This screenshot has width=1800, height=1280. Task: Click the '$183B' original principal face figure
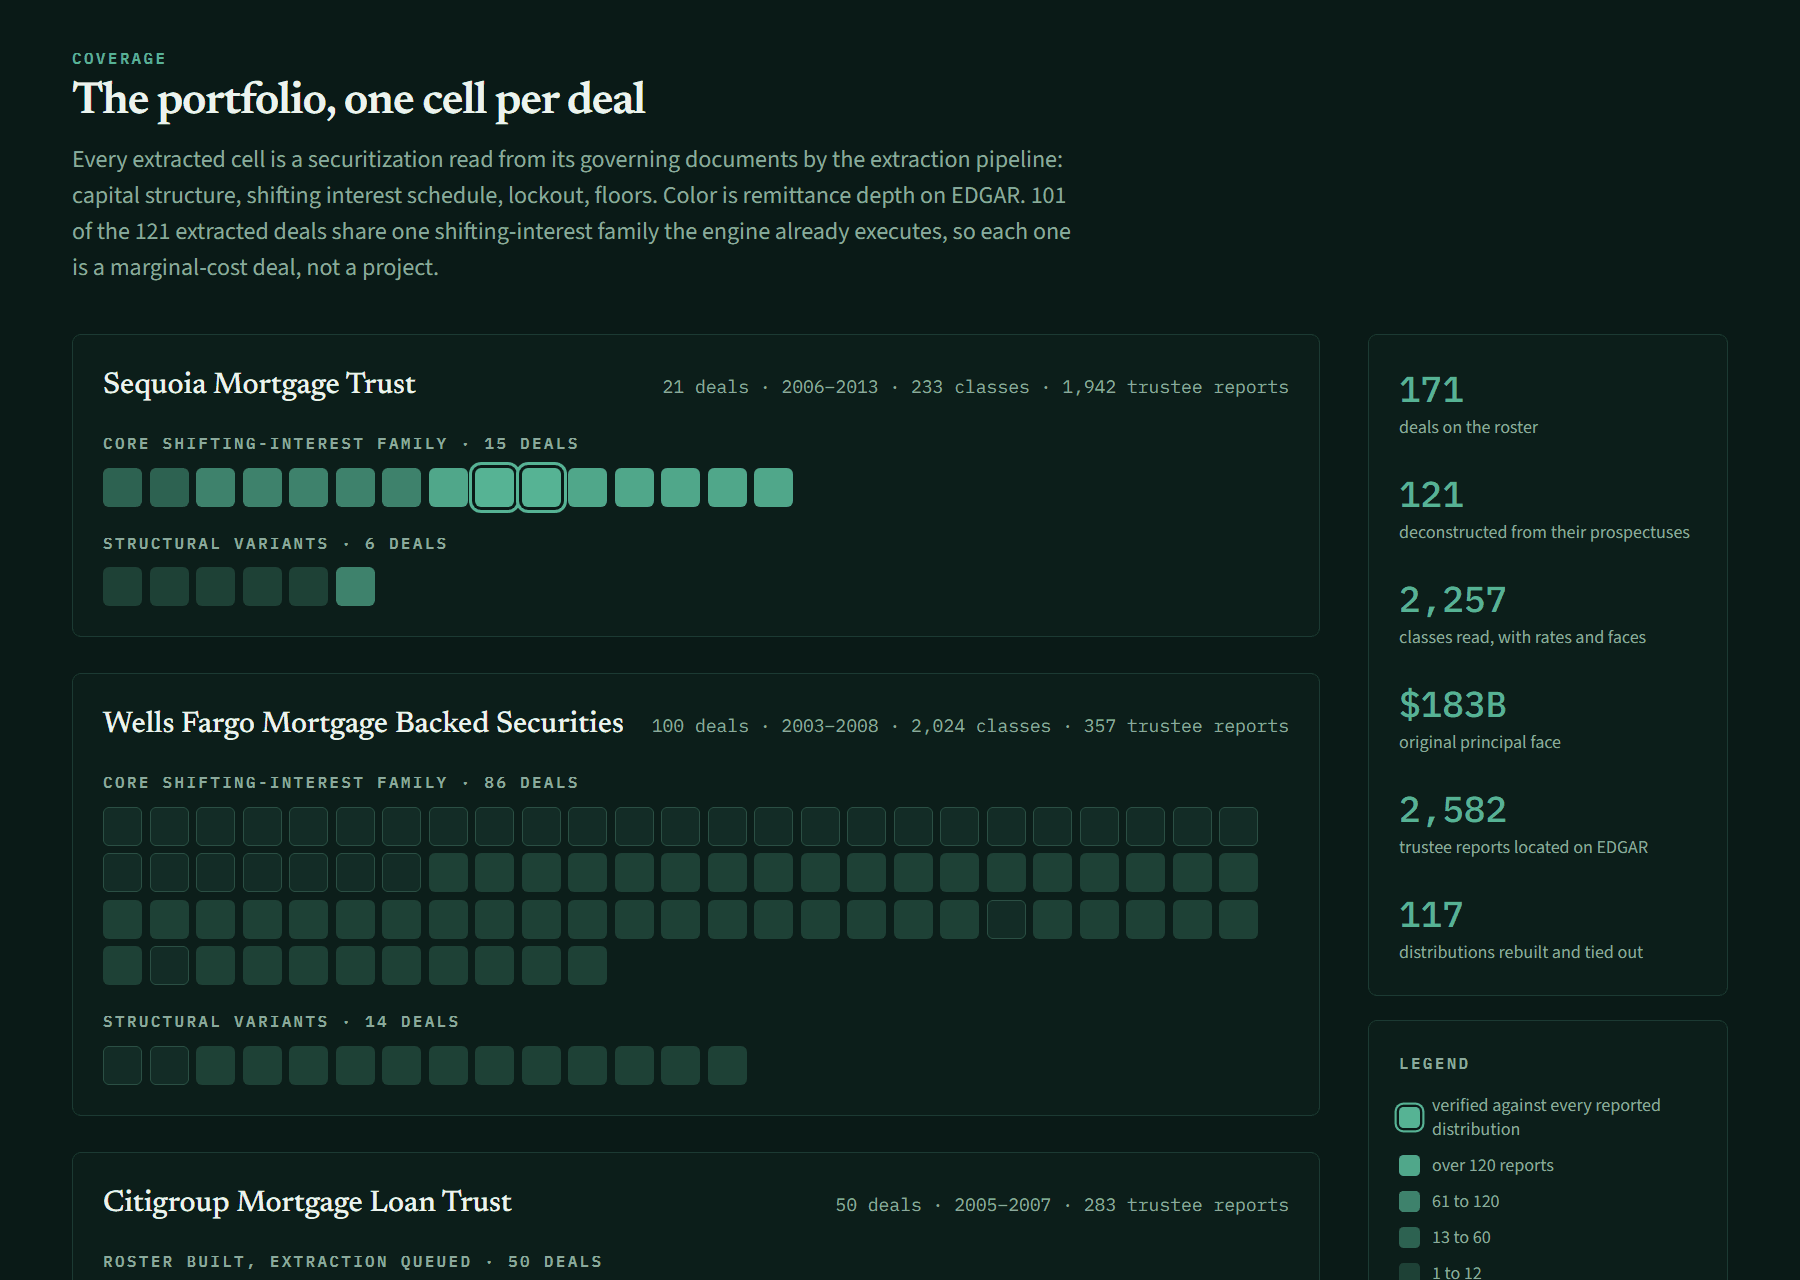(1452, 705)
